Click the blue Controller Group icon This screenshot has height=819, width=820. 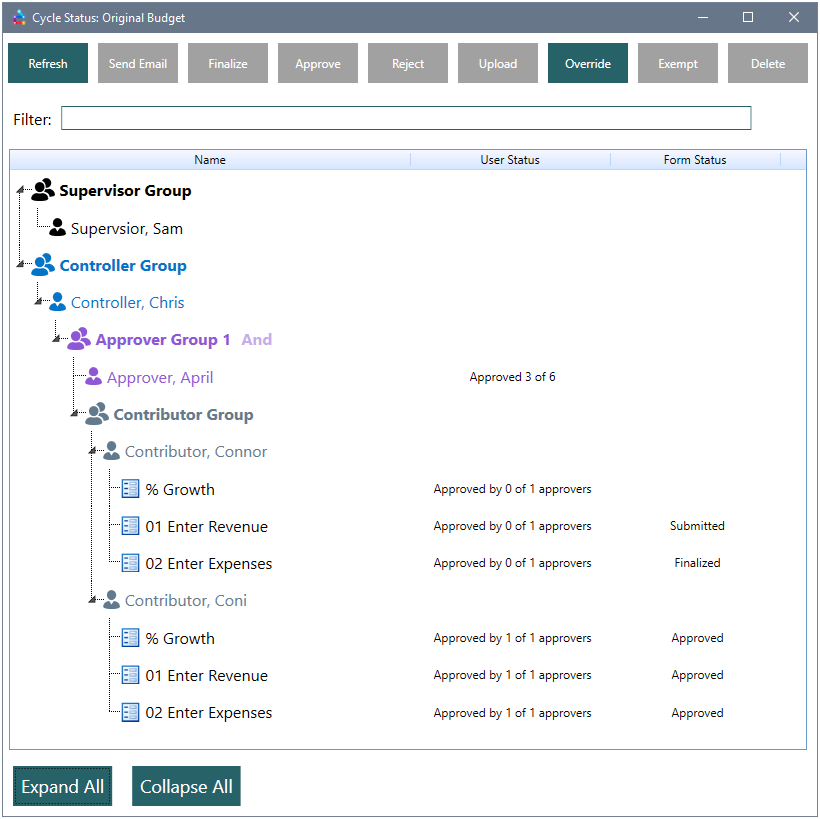(42, 265)
